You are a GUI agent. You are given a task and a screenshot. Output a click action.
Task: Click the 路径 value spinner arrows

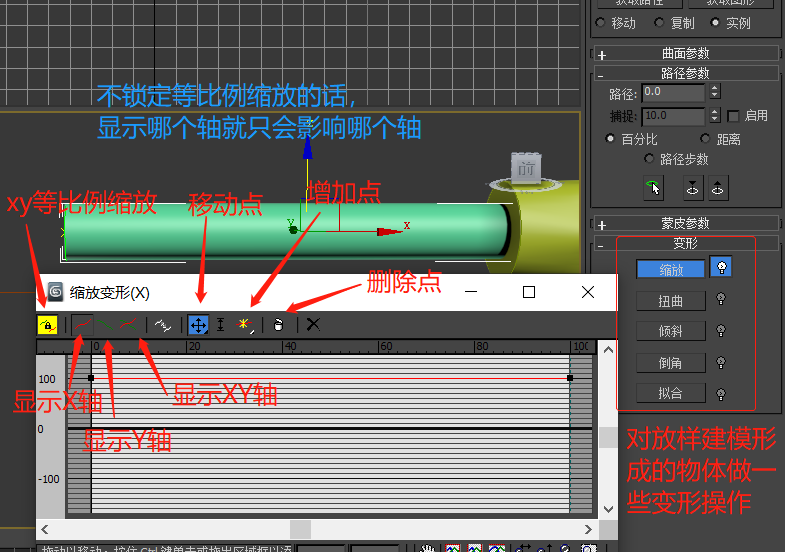click(715, 92)
